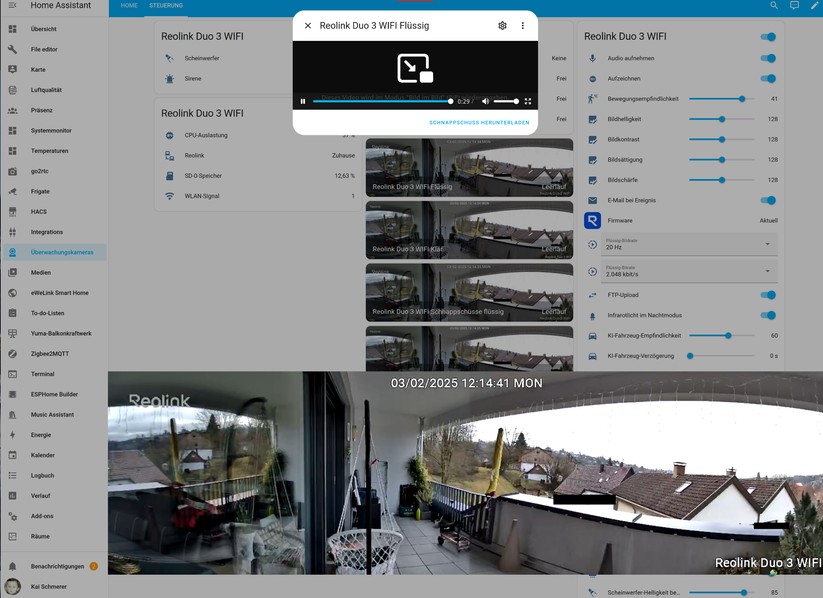Disable the Audio aufnehmen toggle
The height and width of the screenshot is (598, 823).
pyautogui.click(x=768, y=58)
